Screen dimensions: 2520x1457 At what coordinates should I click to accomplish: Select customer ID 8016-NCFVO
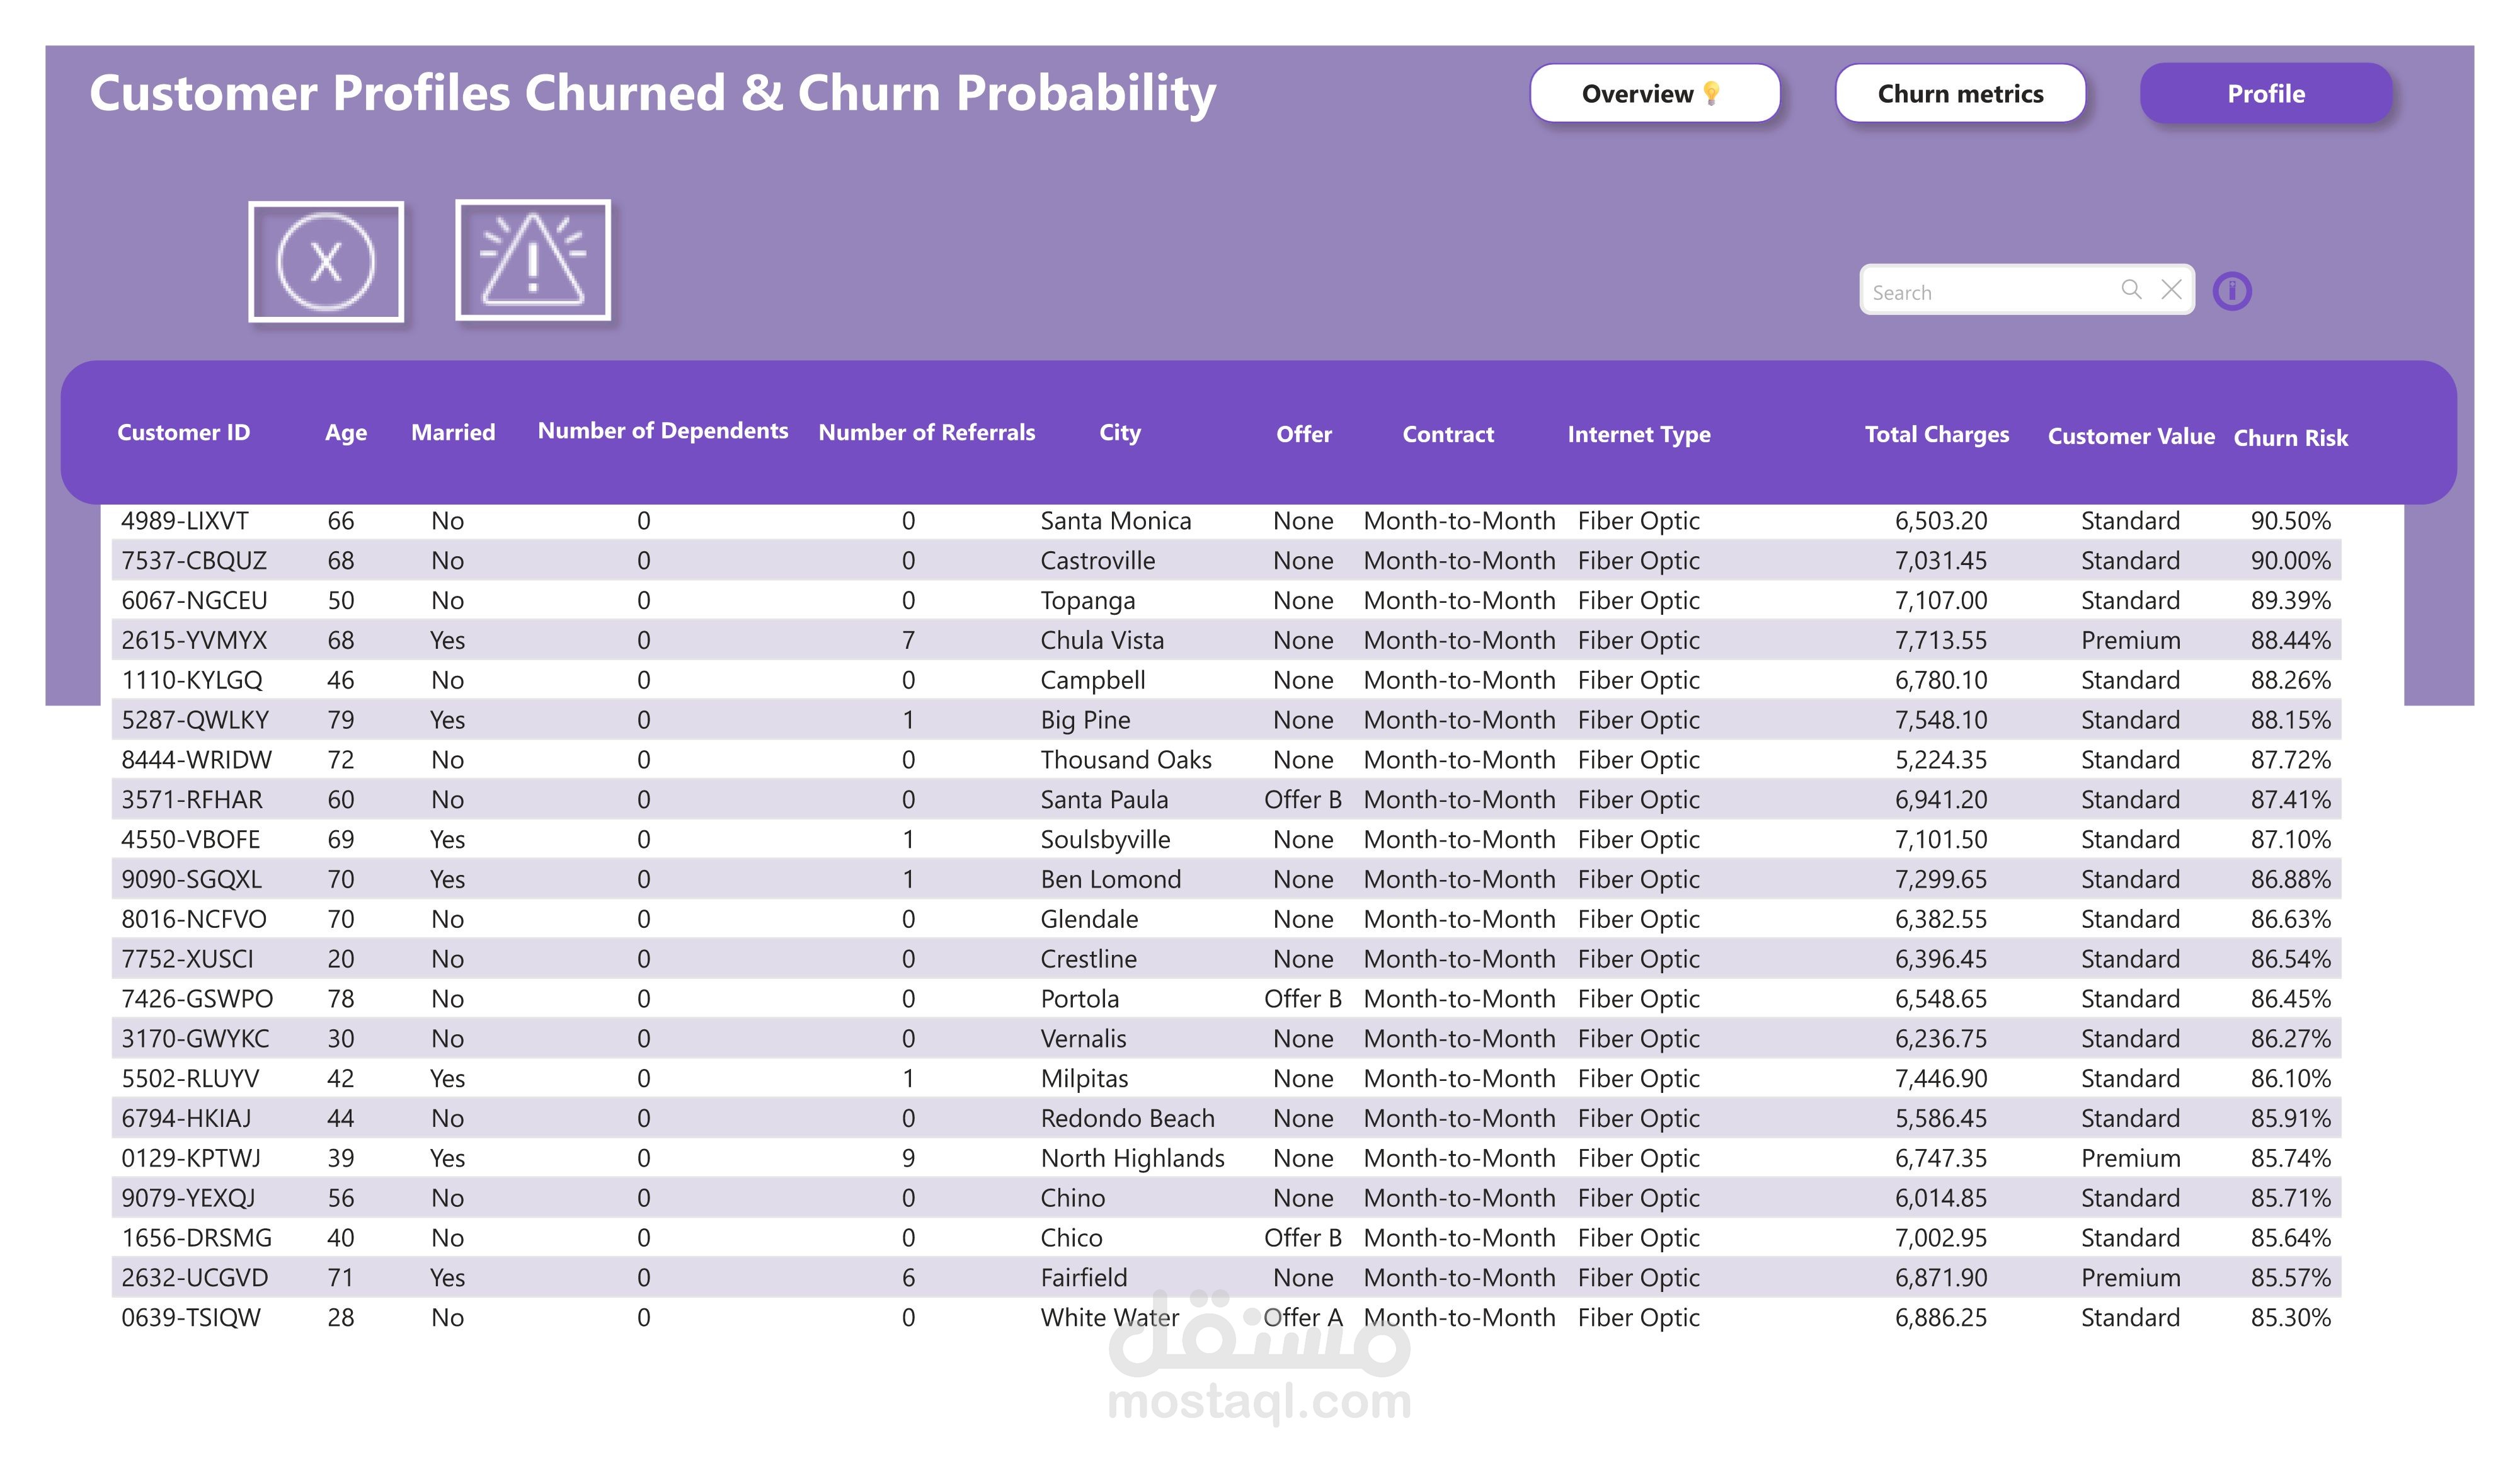pos(194,920)
